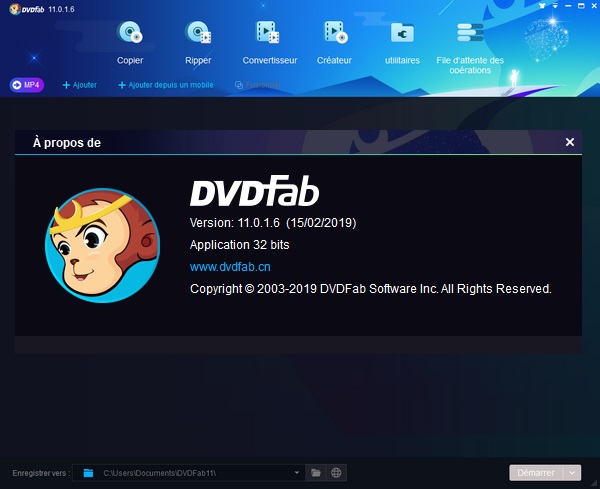Open the Créateur module
Screen dimensions: 600x489
pos(334,42)
